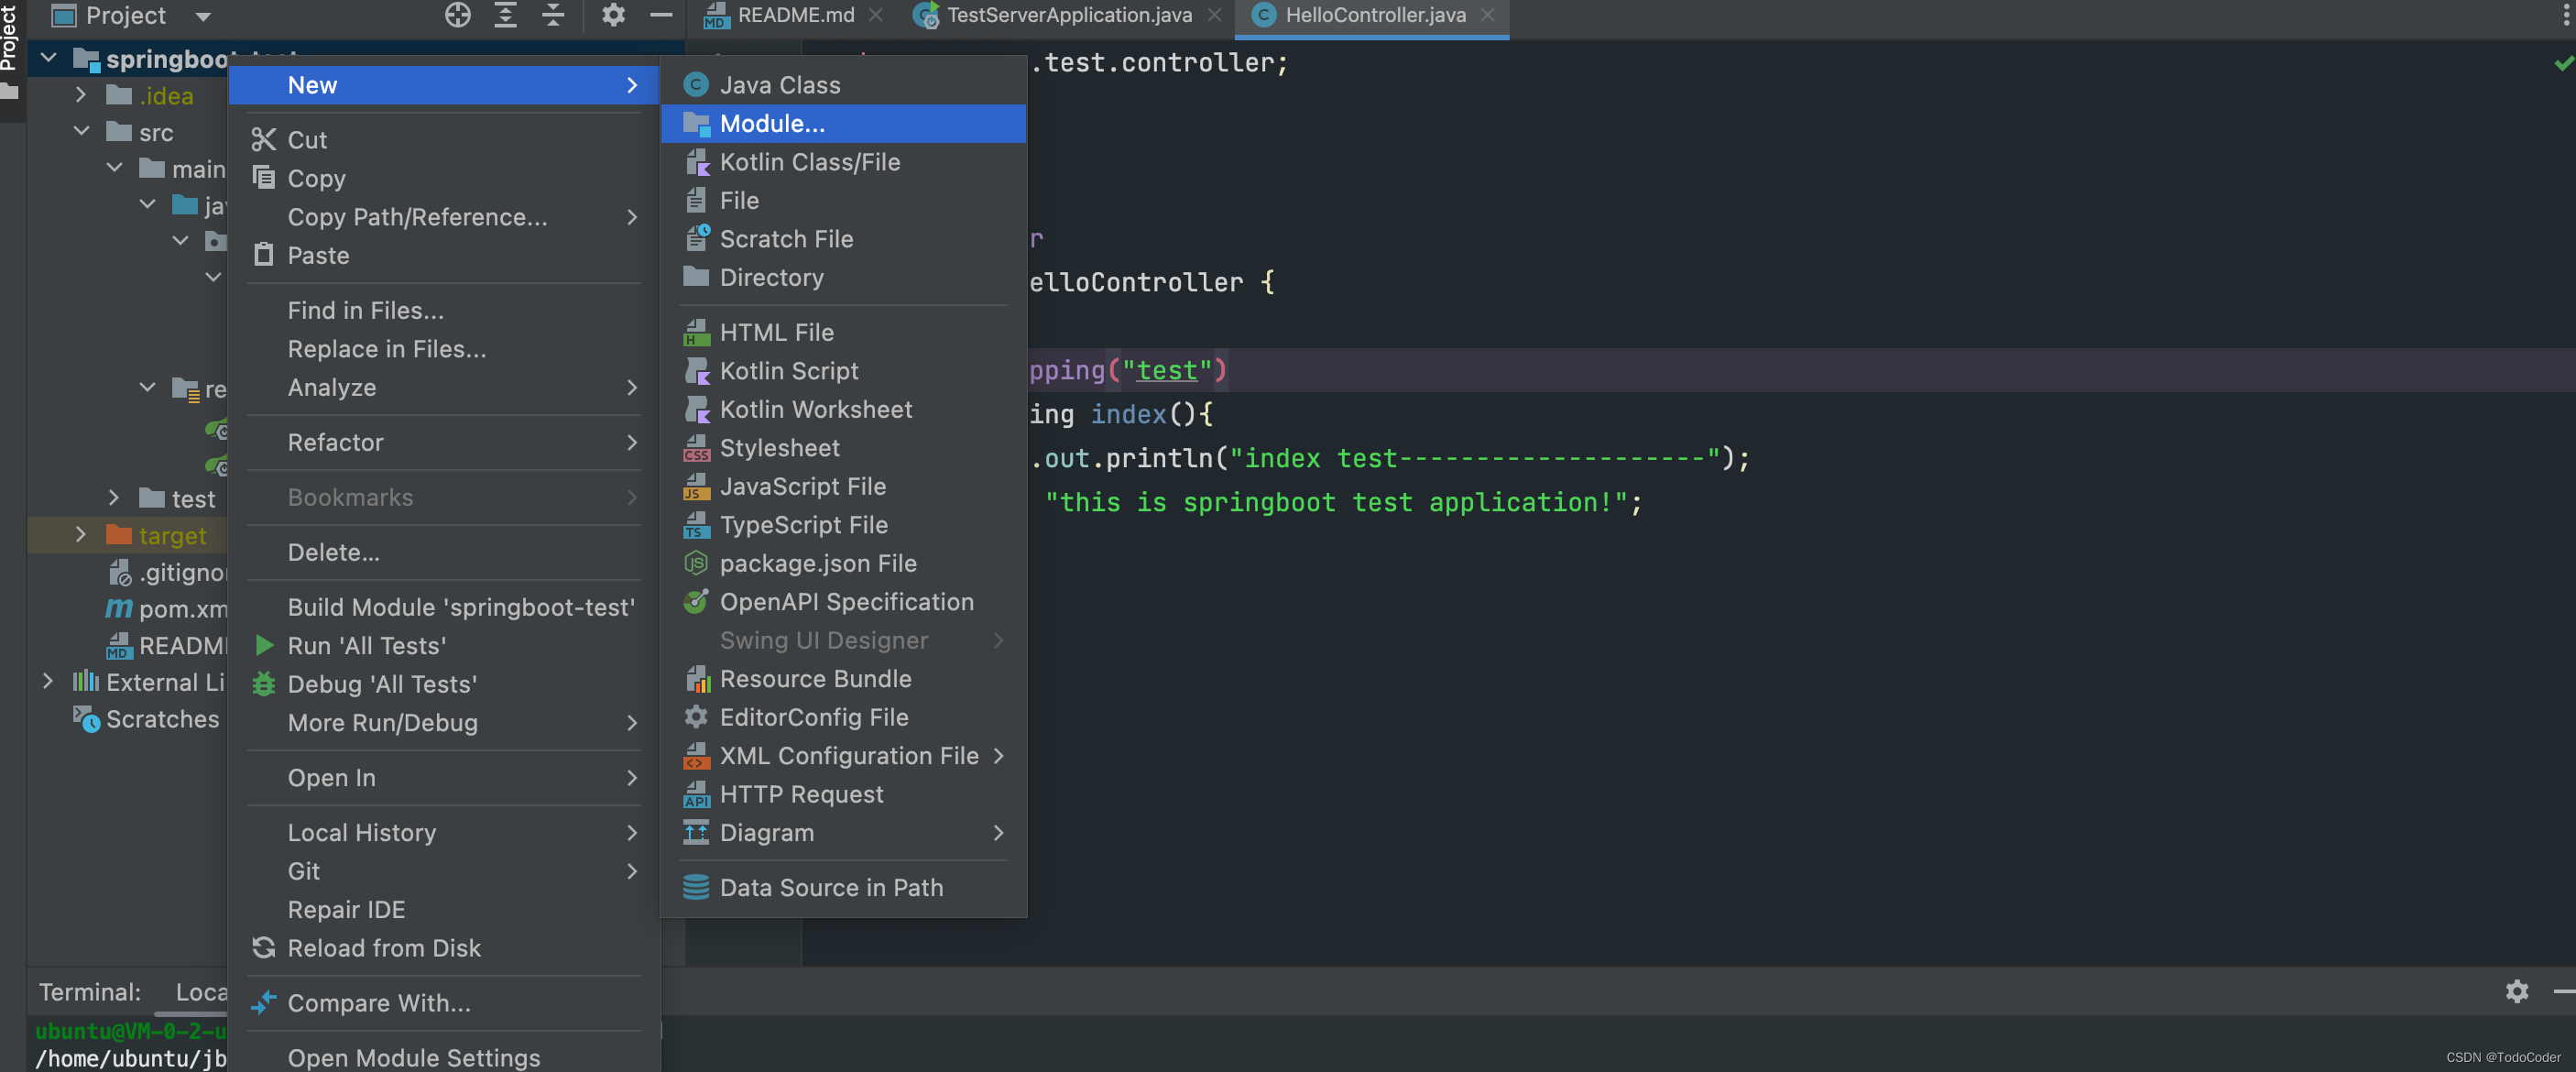This screenshot has height=1072, width=2576.
Task: Open Project panel settings gear
Action: tap(613, 15)
